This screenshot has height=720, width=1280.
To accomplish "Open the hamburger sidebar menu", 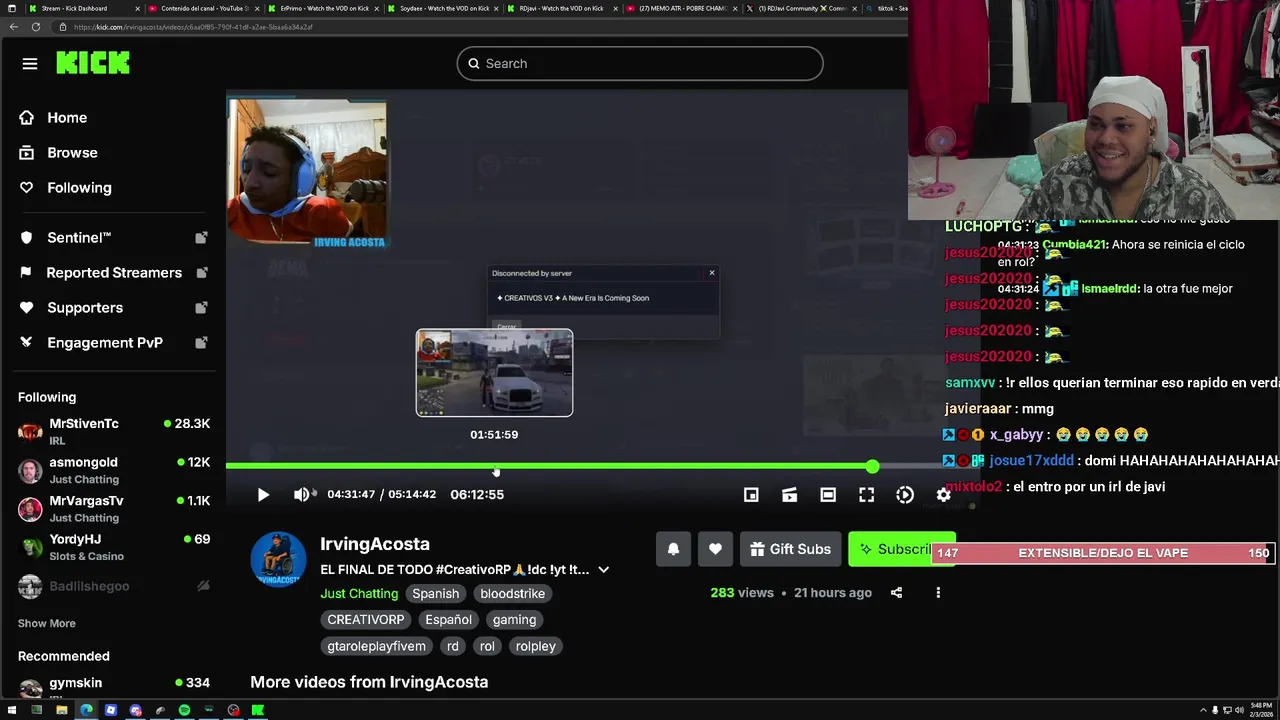I will click(30, 64).
